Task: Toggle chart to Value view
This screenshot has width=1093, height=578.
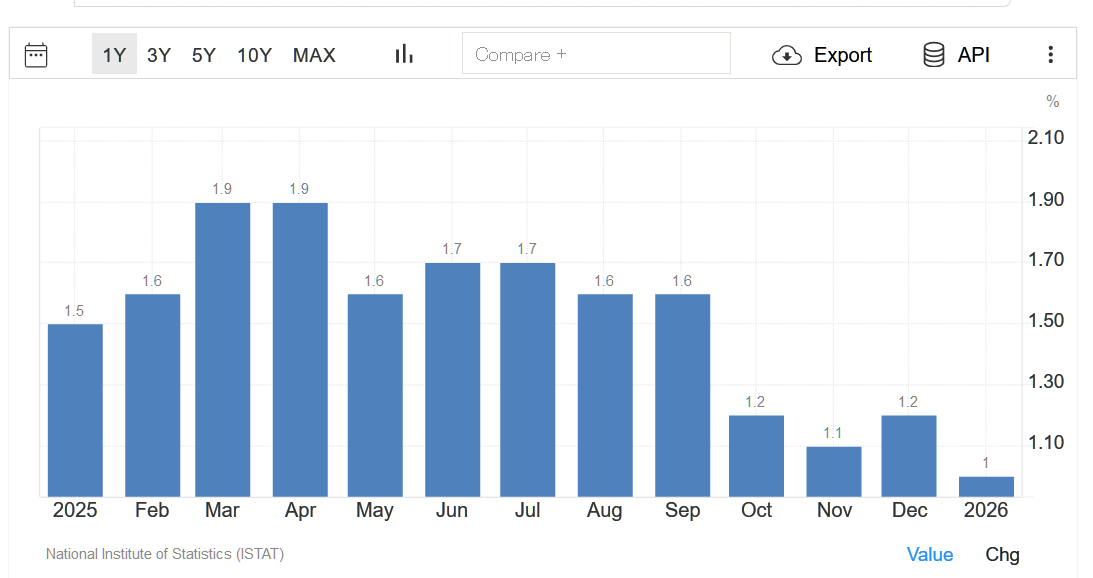Action: (x=929, y=554)
